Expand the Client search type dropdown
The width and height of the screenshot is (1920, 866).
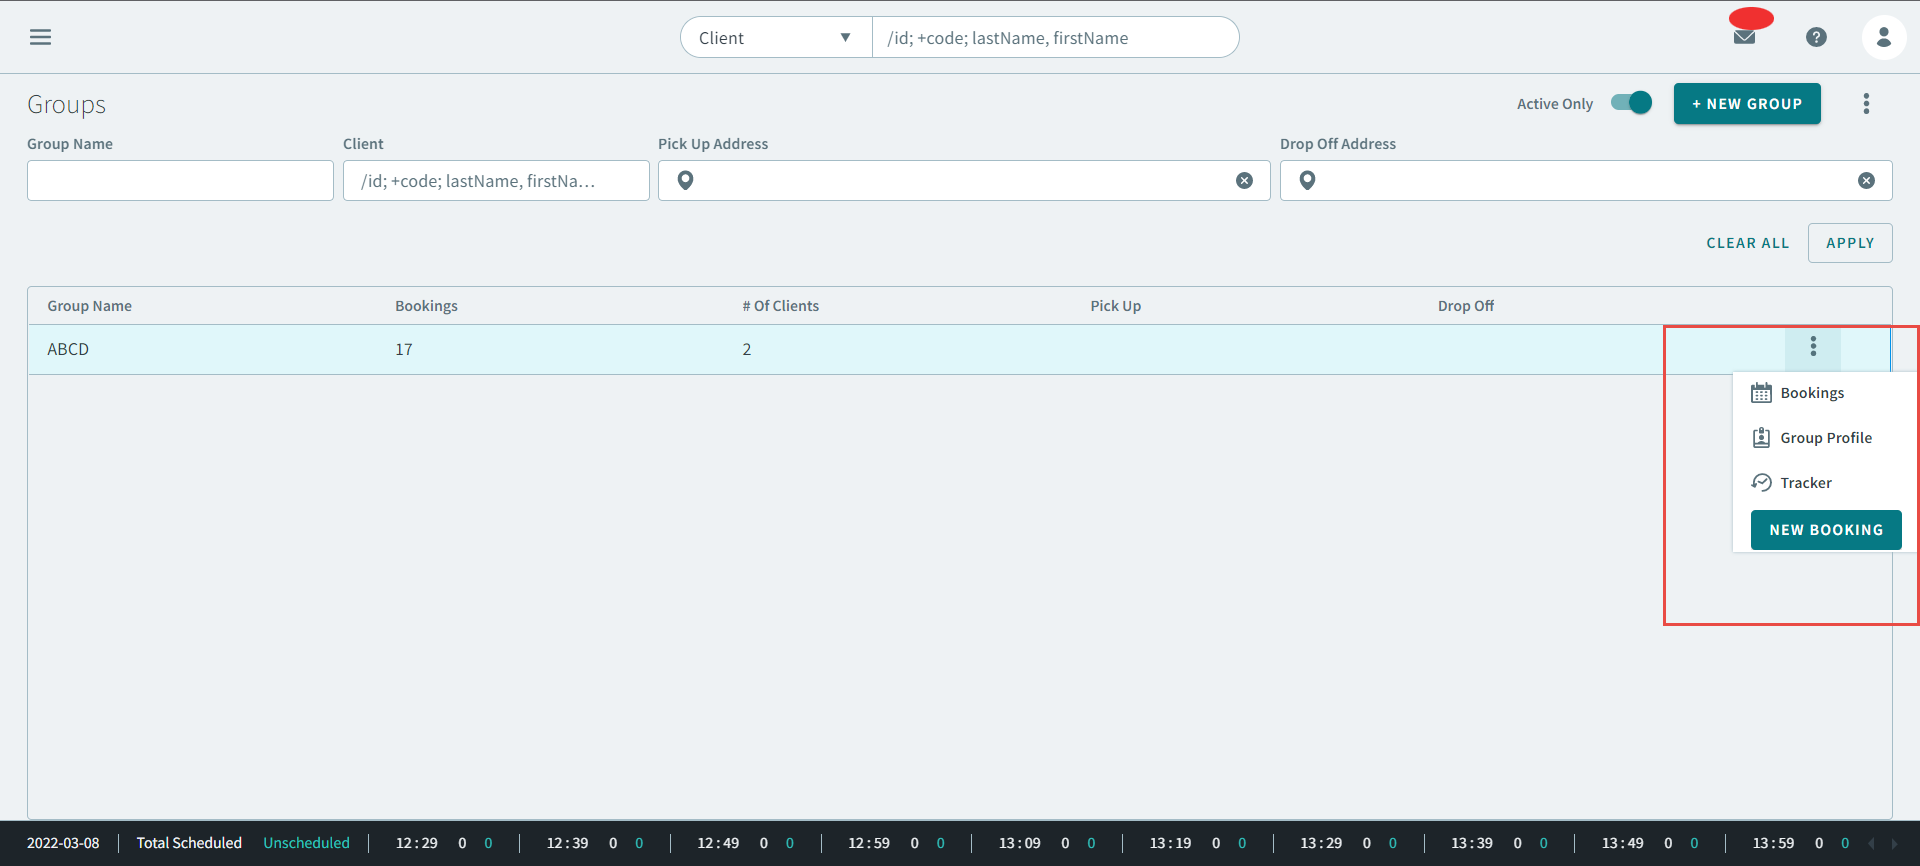click(776, 38)
